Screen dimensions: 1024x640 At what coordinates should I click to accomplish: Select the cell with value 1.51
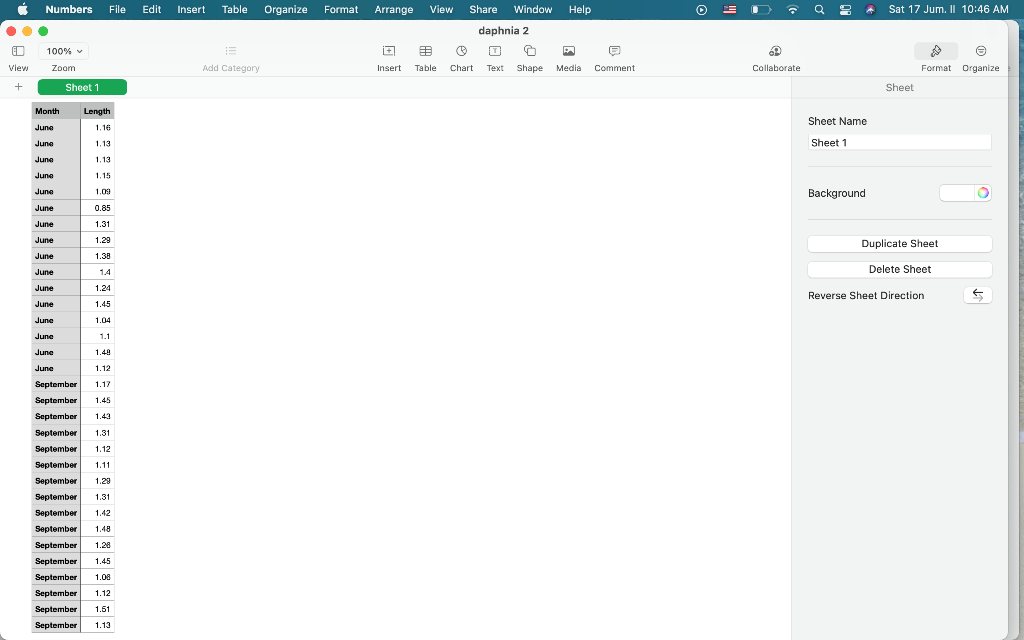point(97,609)
